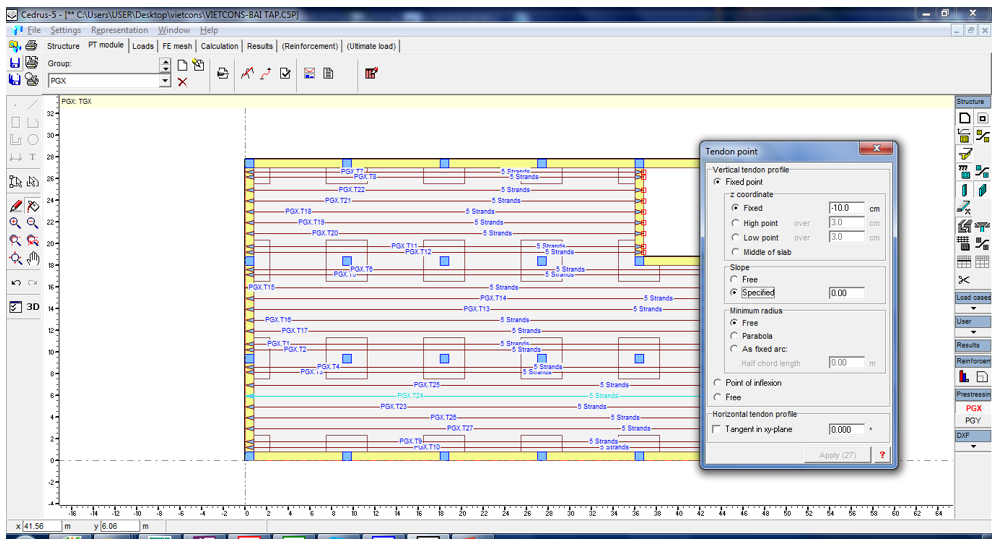Click the Fixed z coordinate value field

(x=846, y=208)
